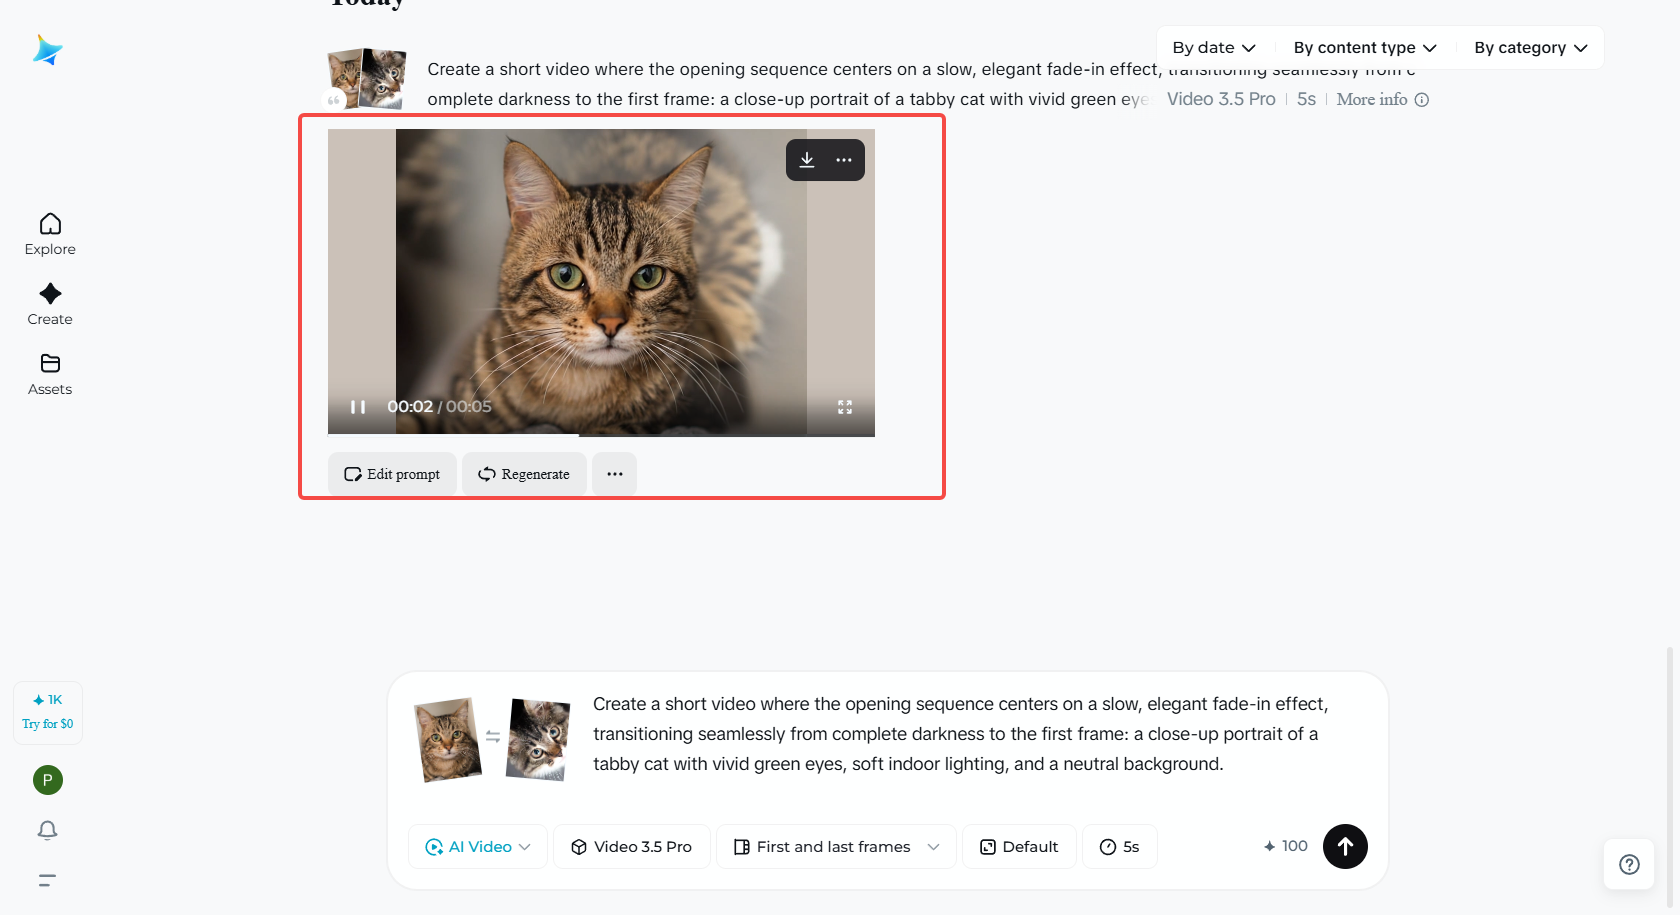This screenshot has height=915, width=1680.
Task: Click the Edit prompt button
Action: pyautogui.click(x=392, y=474)
